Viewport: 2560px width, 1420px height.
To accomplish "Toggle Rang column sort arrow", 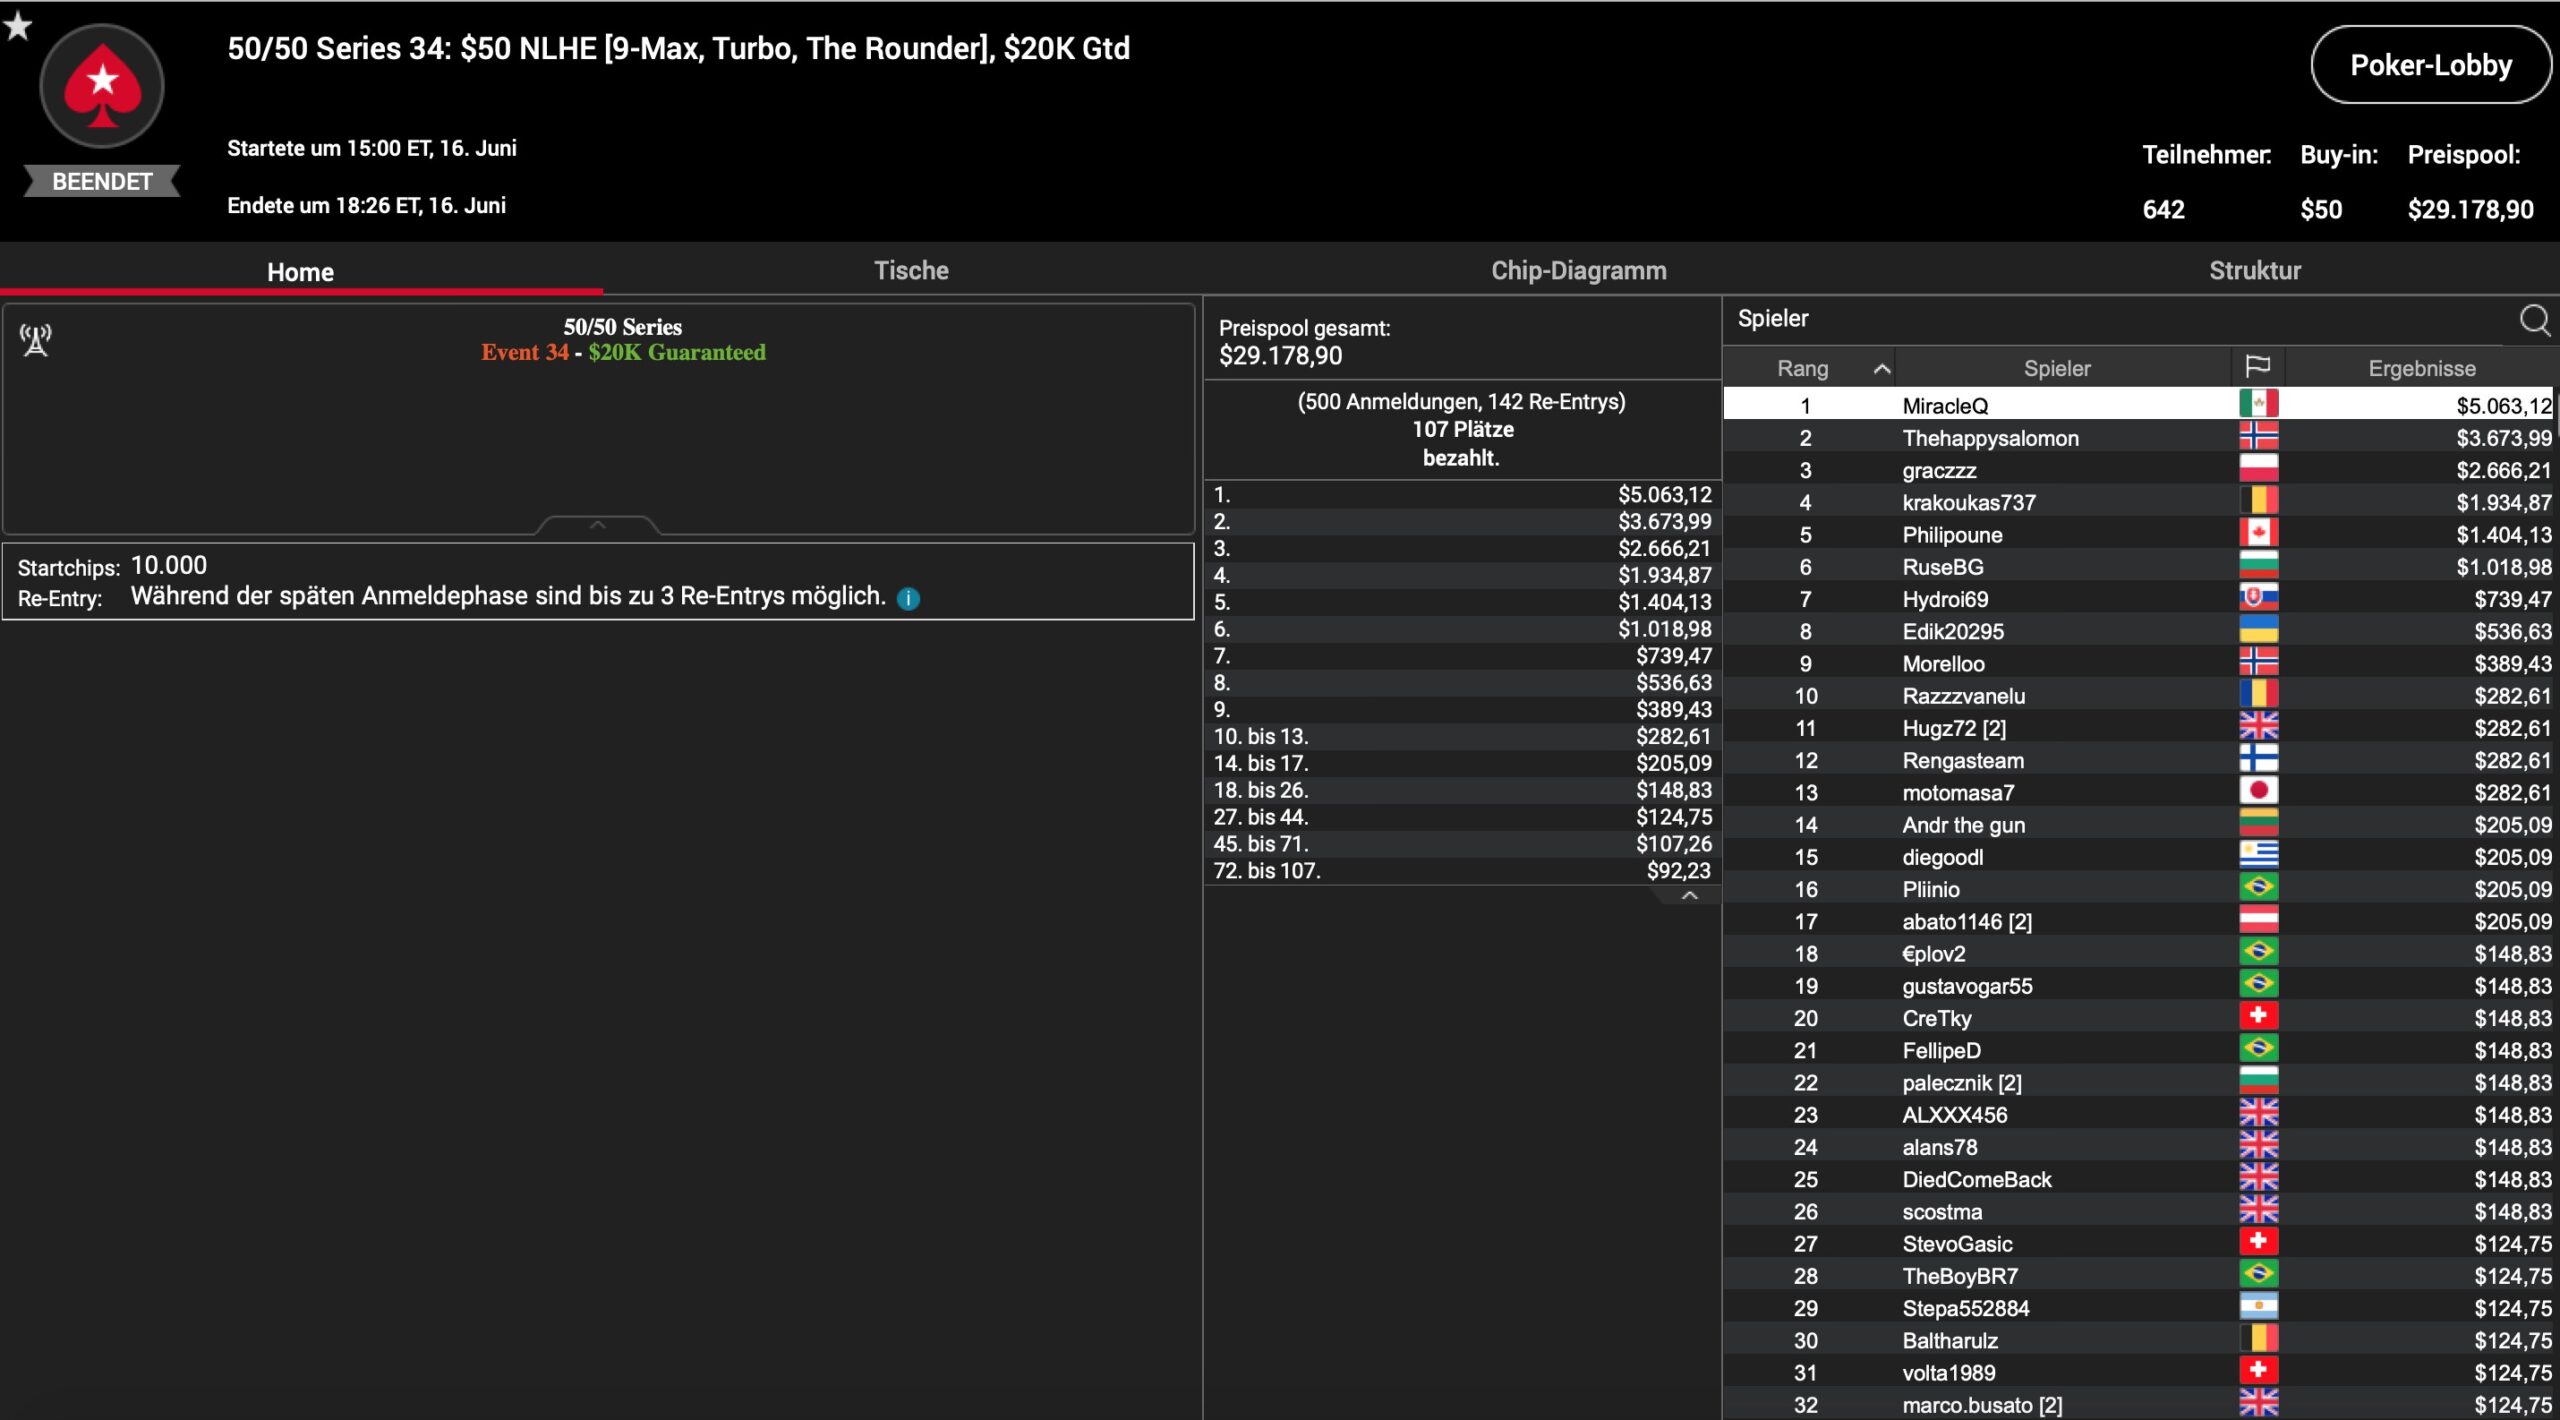I will 1881,369.
